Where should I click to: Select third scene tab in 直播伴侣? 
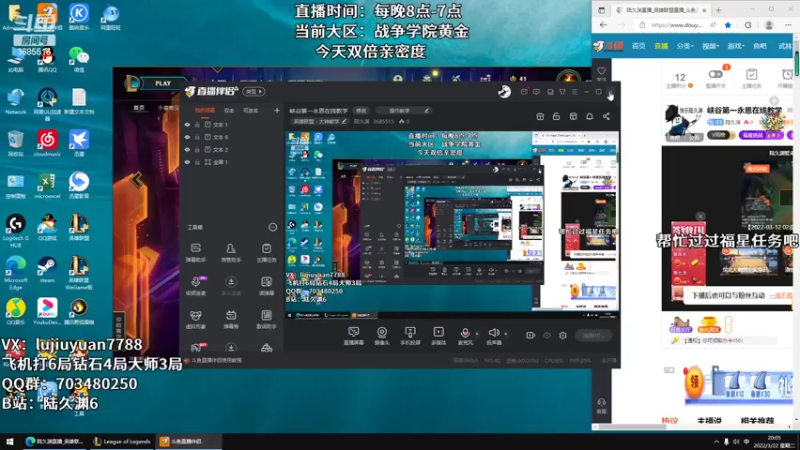tap(251, 110)
